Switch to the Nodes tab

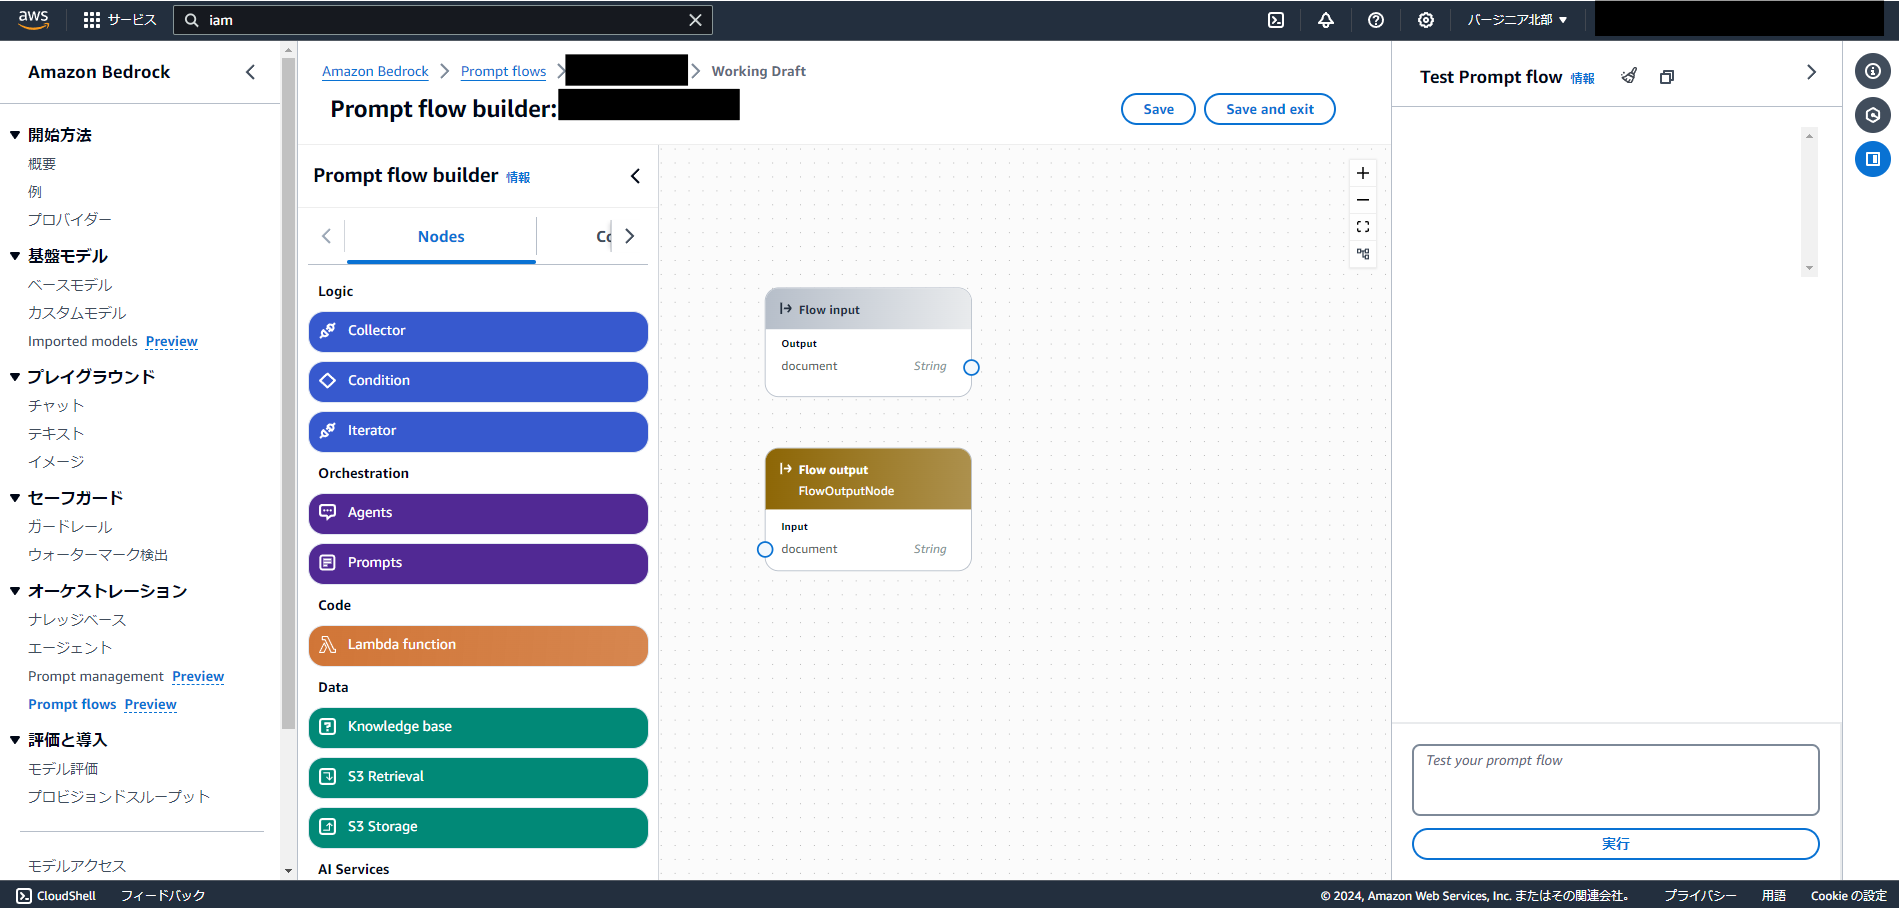[440, 237]
